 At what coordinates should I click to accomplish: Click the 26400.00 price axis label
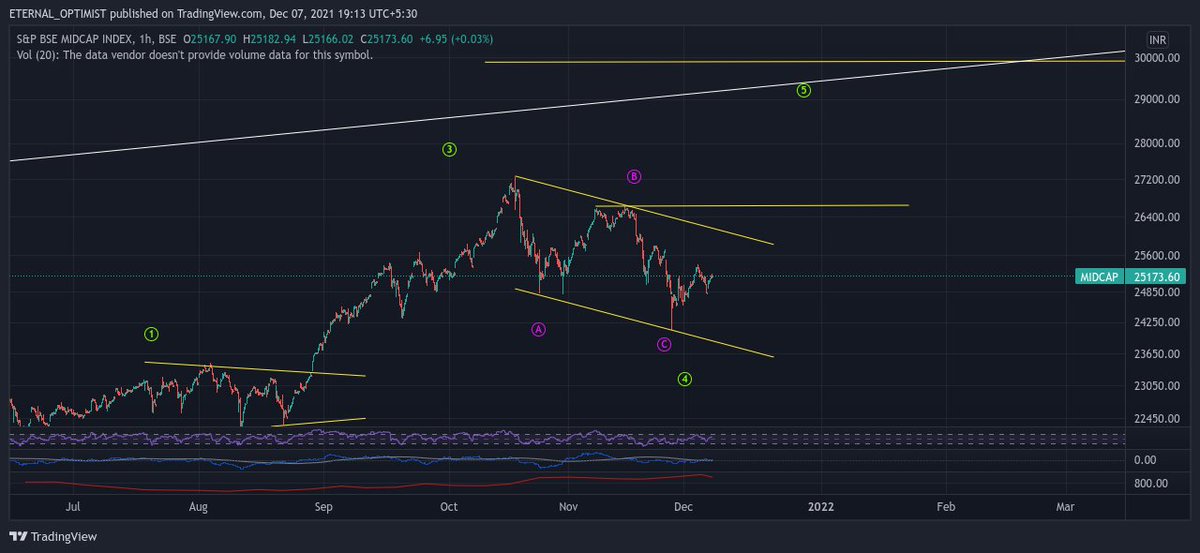(x=1155, y=217)
